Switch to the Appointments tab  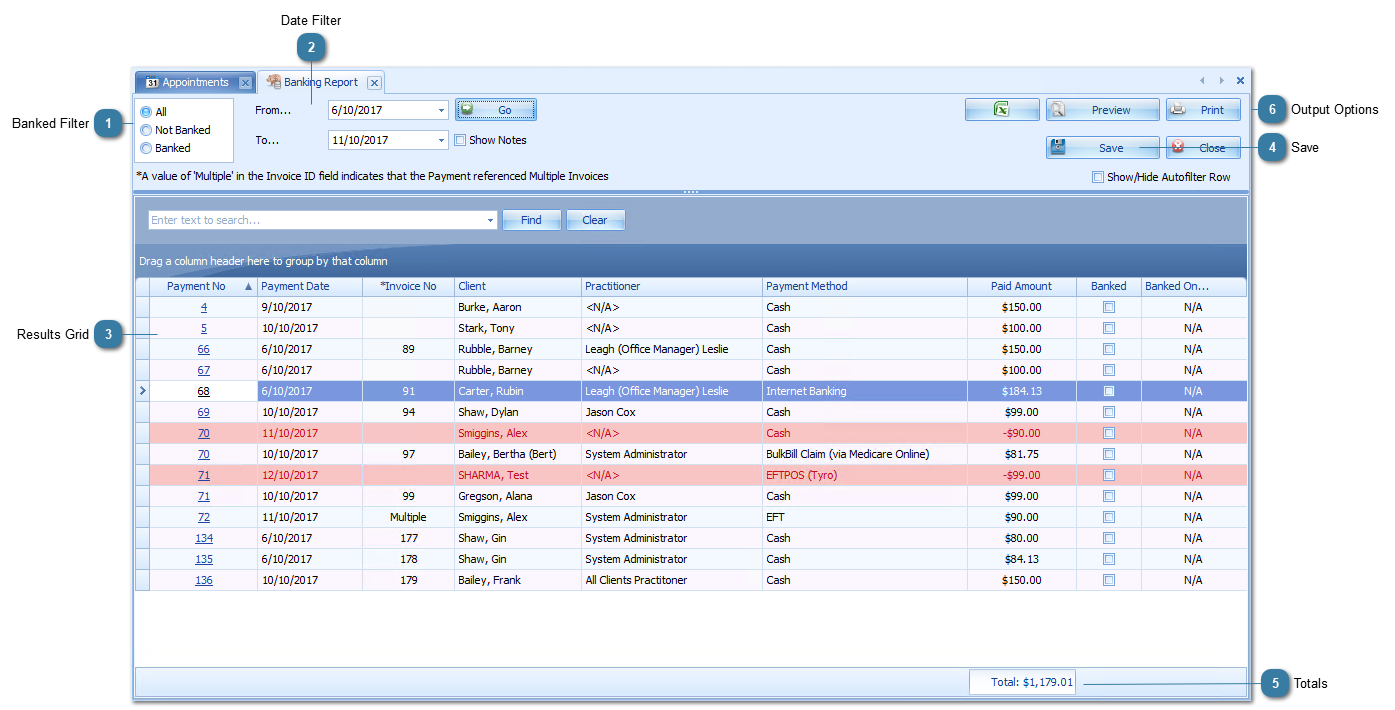pyautogui.click(x=195, y=82)
